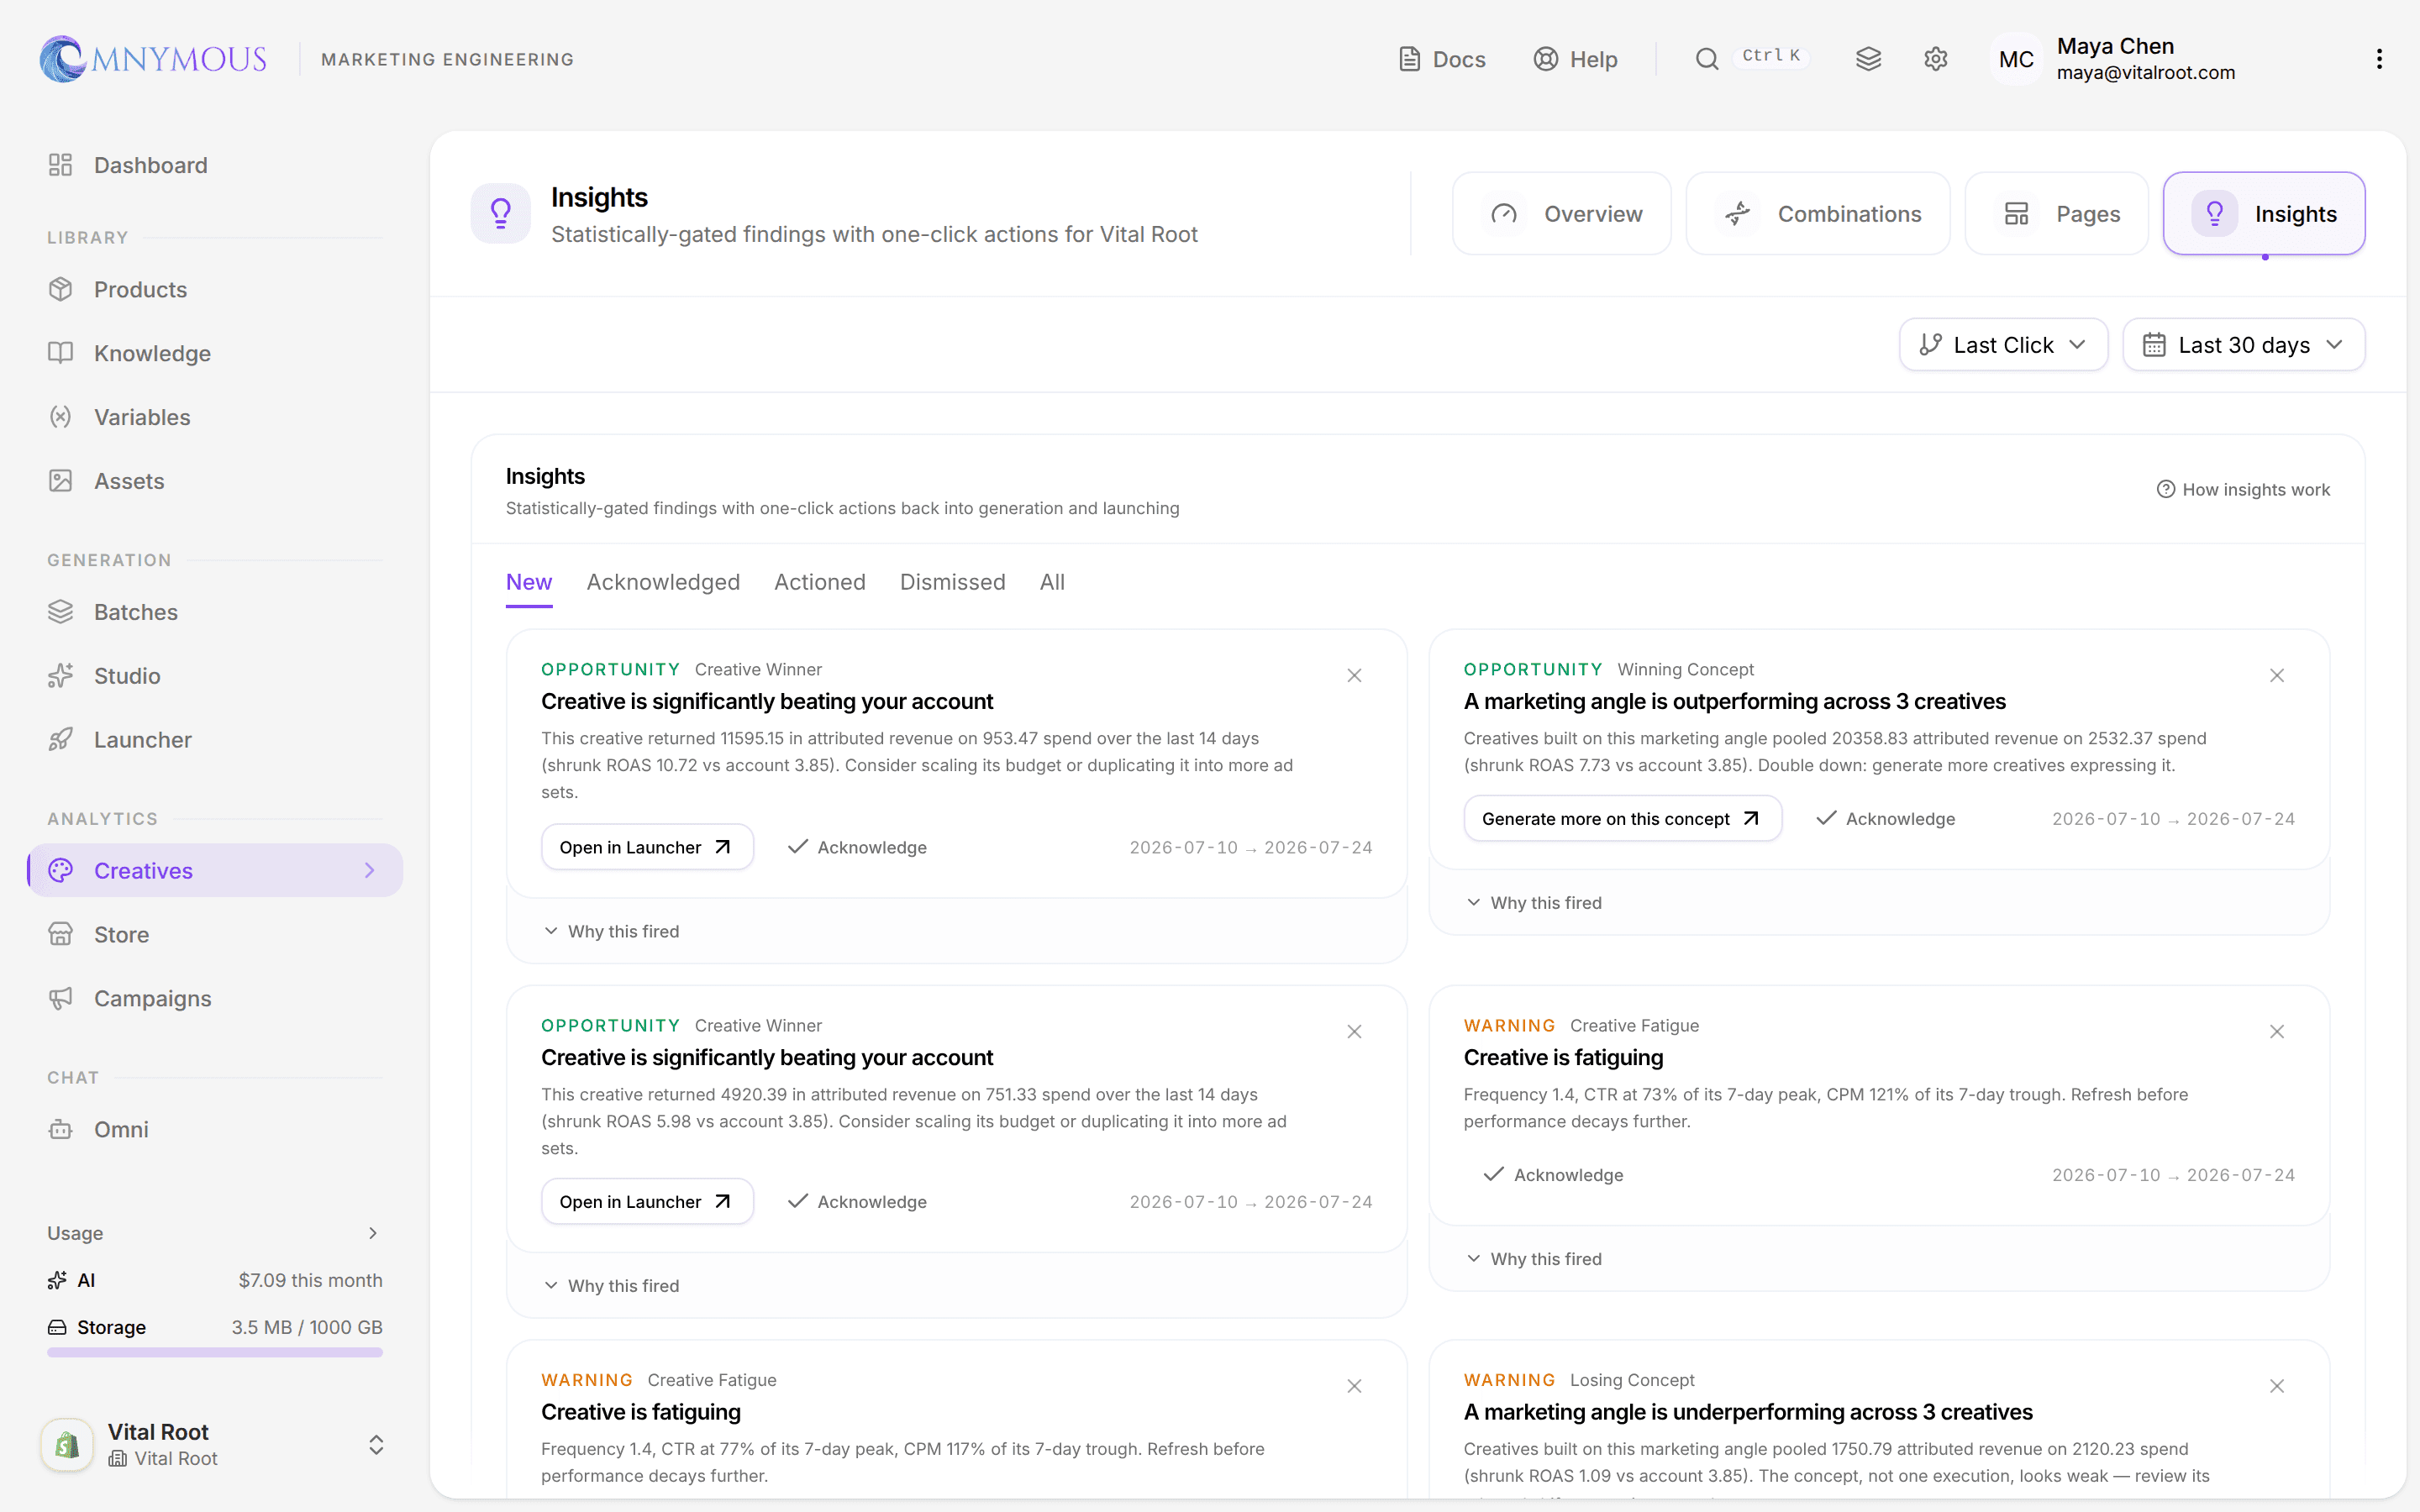
Task: Show Actioned insights tab
Action: (820, 582)
